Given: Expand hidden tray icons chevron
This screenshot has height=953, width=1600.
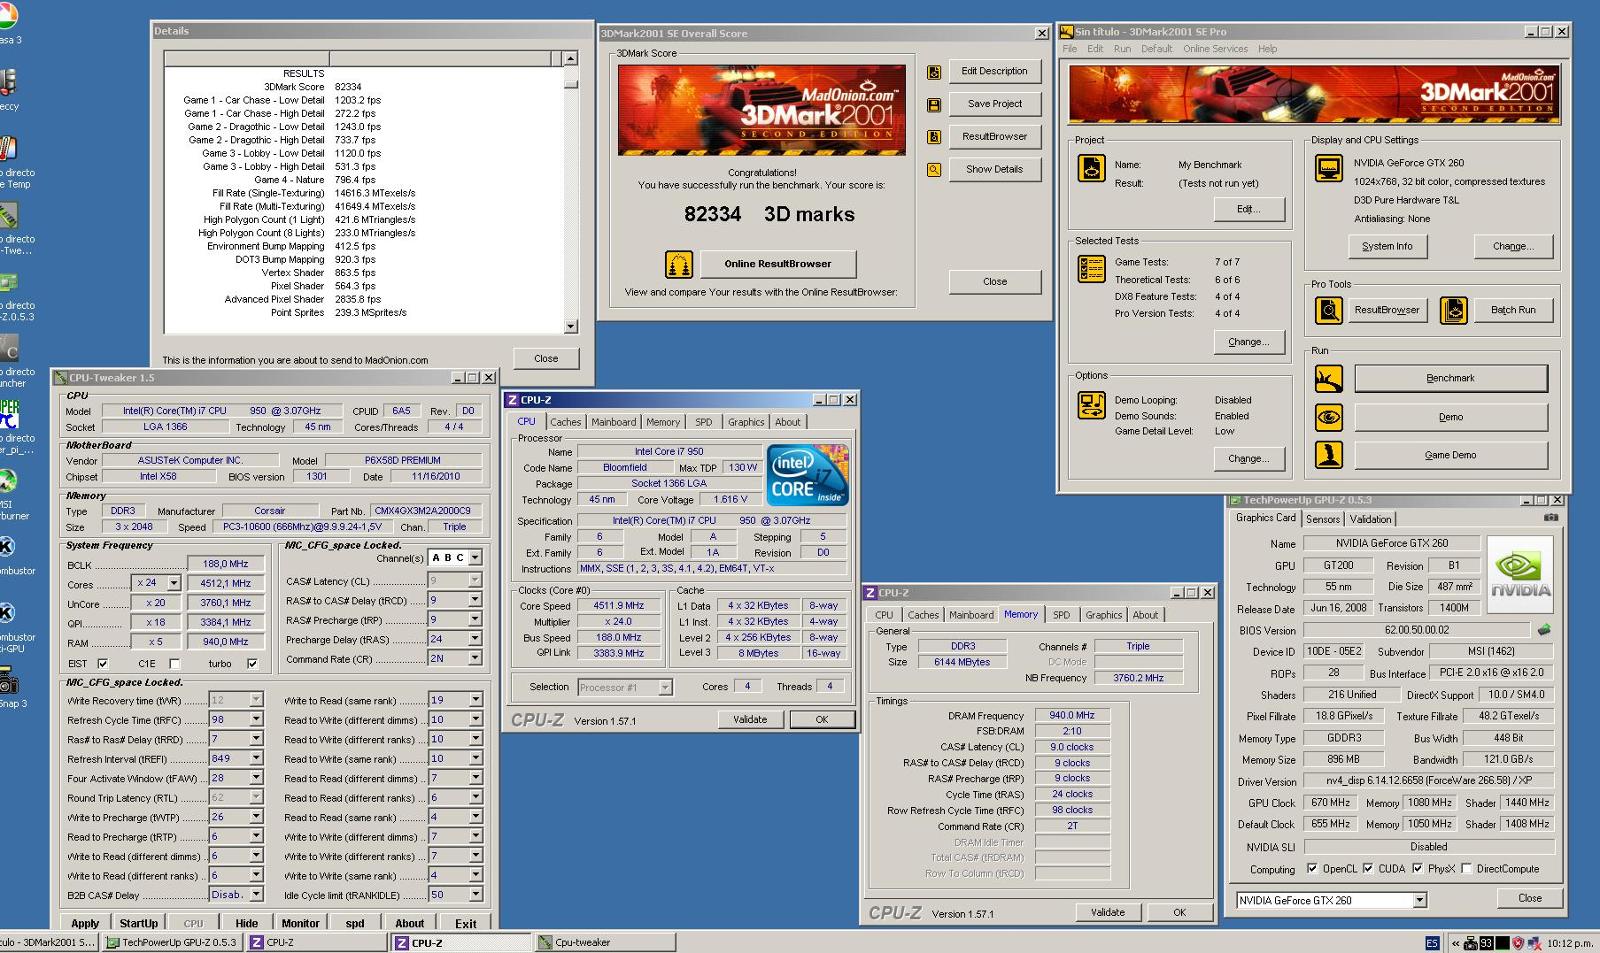Looking at the screenshot, I should [1456, 943].
